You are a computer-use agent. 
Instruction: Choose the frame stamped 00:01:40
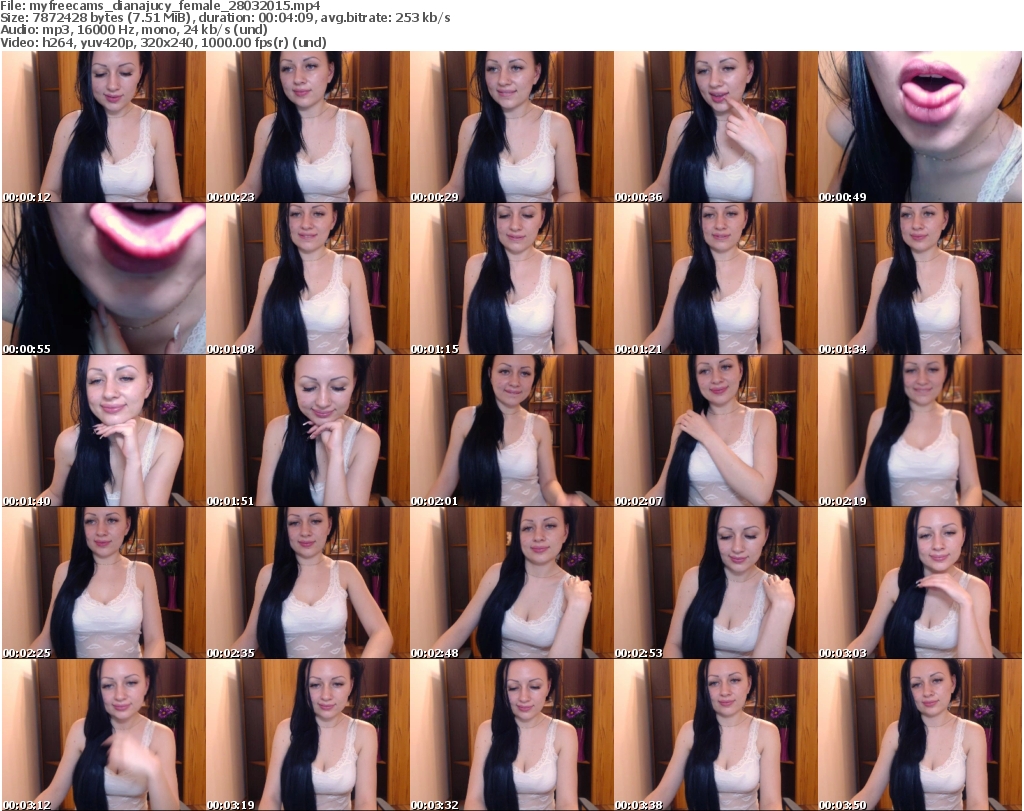[104, 431]
